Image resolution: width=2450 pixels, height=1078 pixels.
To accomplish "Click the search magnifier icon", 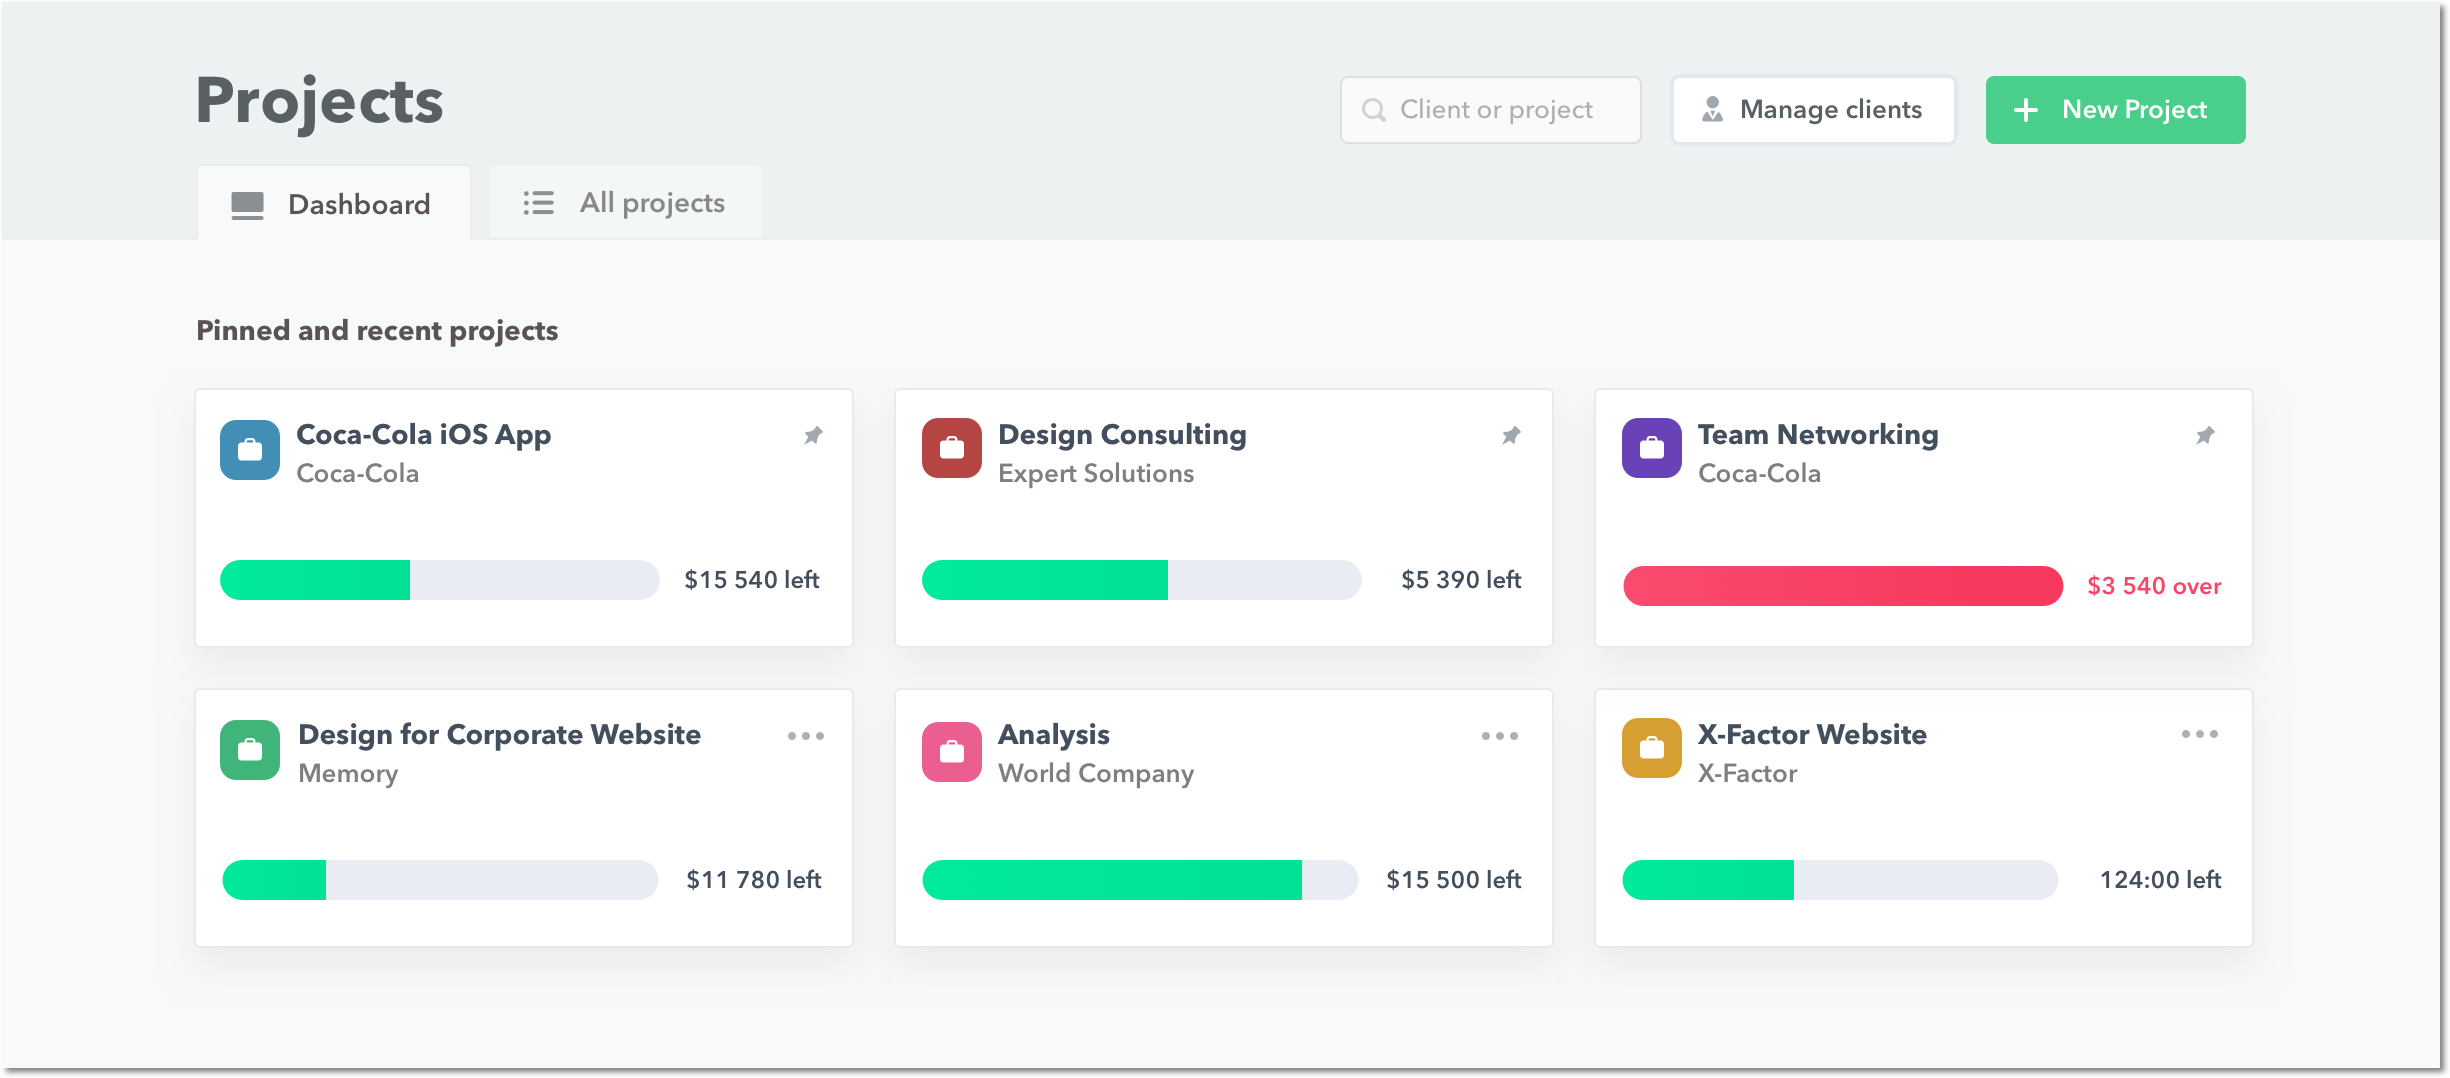I will tap(1374, 110).
